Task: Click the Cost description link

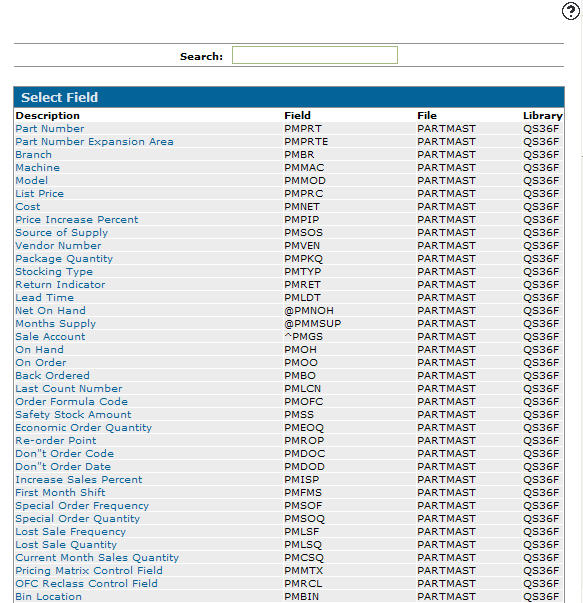Action: coord(28,207)
